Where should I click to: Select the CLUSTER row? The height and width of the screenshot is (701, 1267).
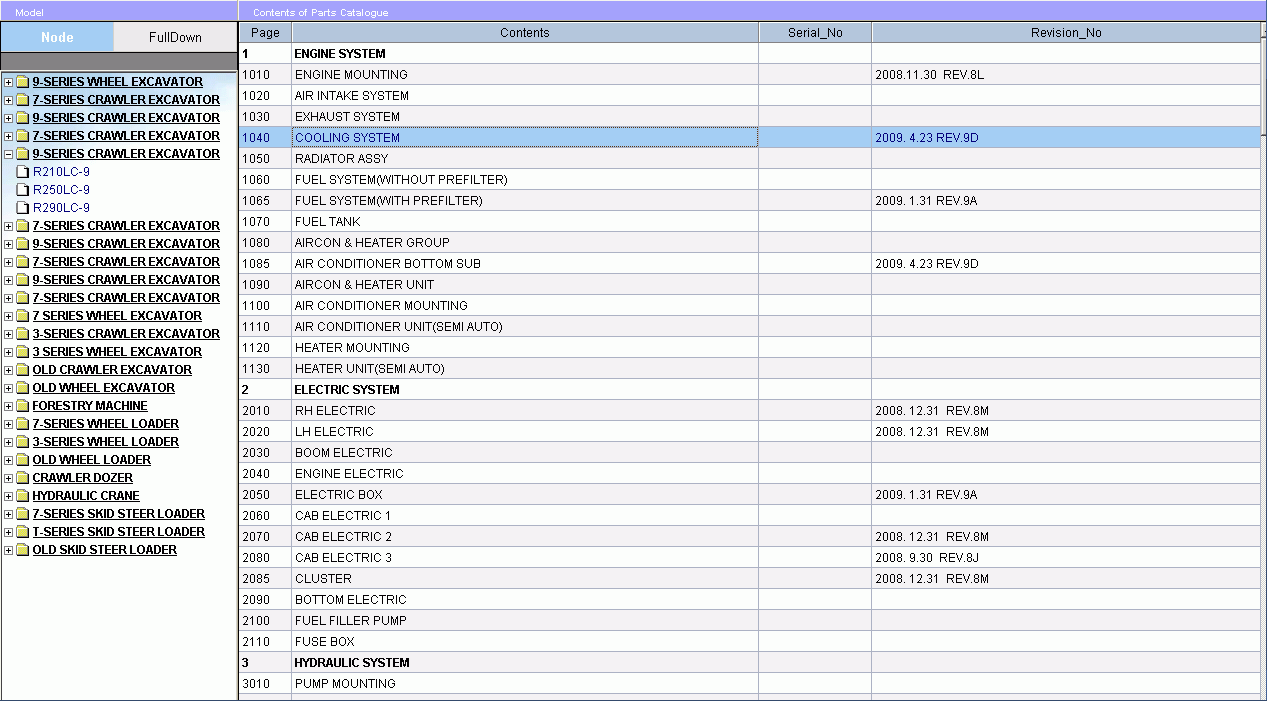pos(750,579)
